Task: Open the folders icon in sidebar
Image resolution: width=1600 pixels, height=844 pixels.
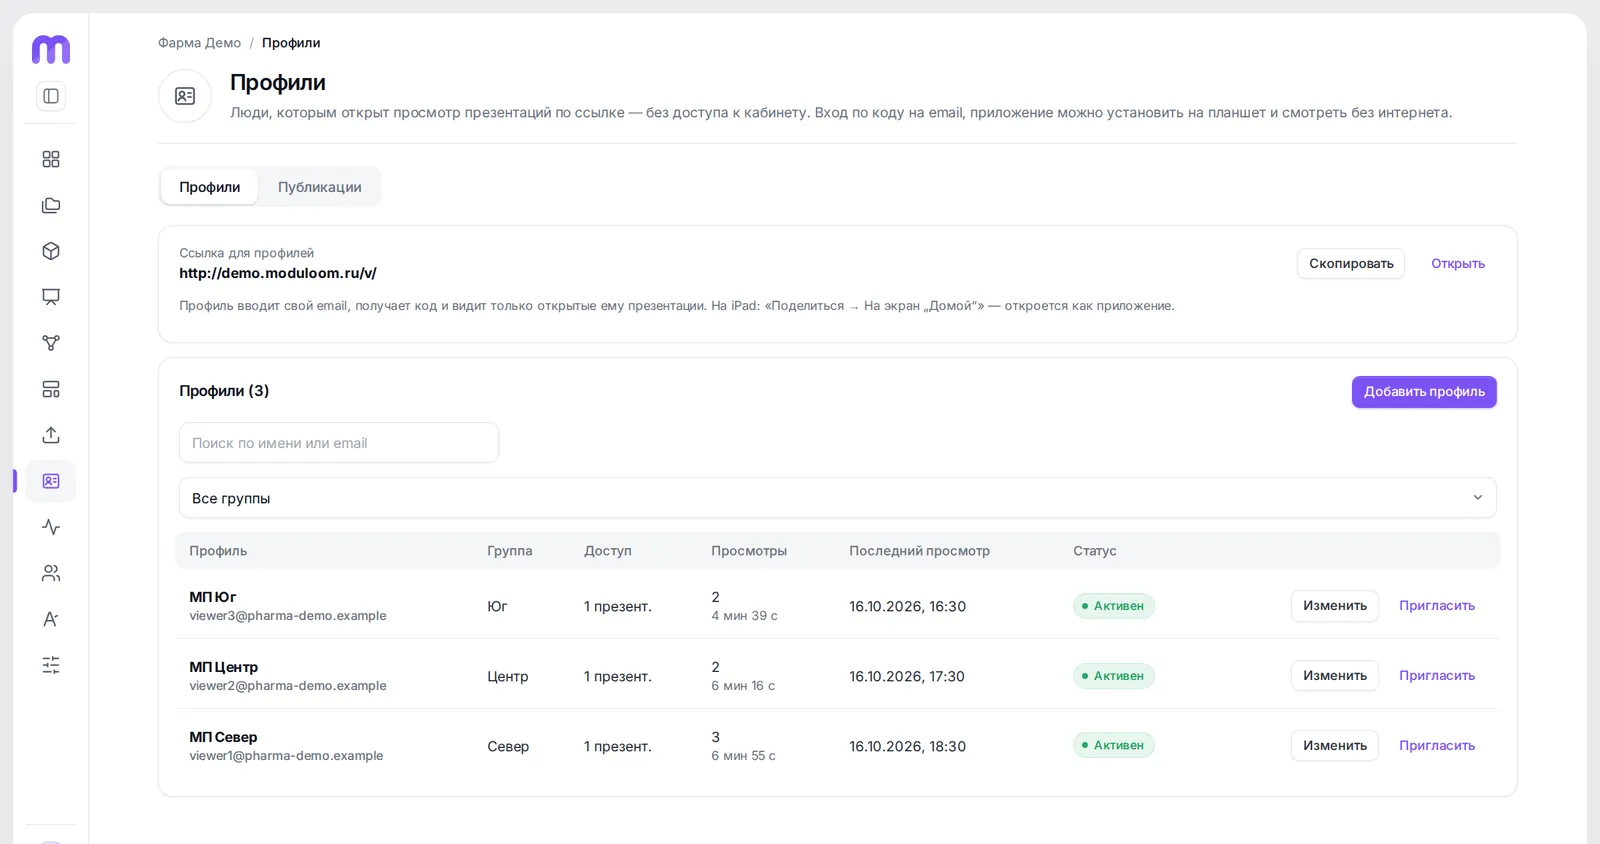Action: (x=51, y=205)
